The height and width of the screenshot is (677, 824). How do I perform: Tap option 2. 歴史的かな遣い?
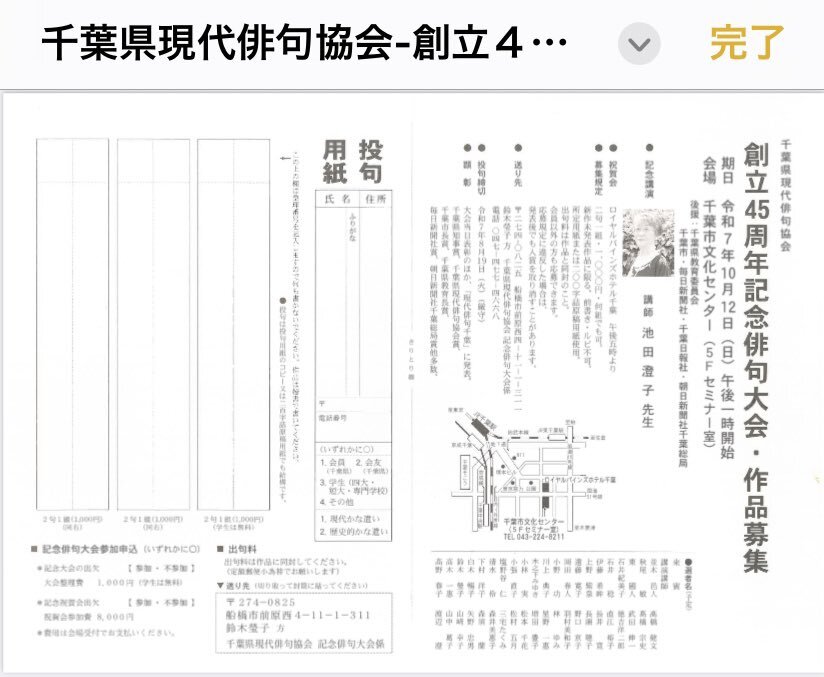coord(354,532)
